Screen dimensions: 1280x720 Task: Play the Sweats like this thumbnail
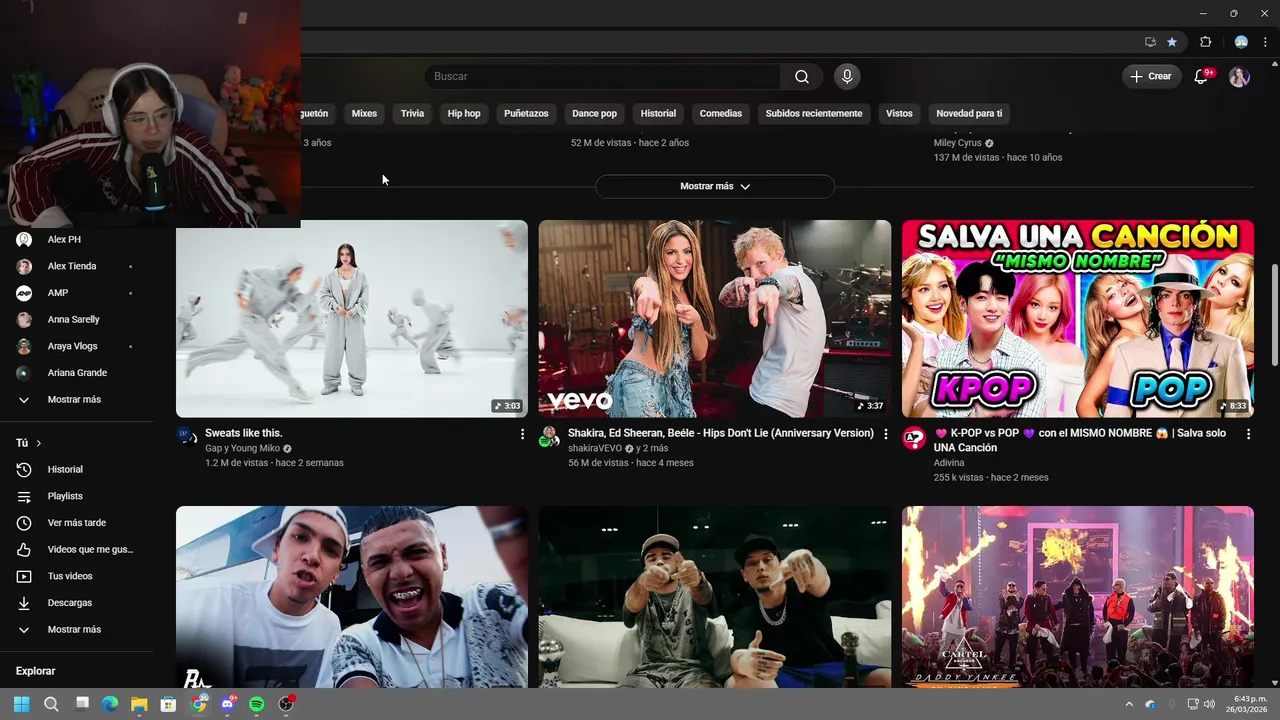(352, 319)
